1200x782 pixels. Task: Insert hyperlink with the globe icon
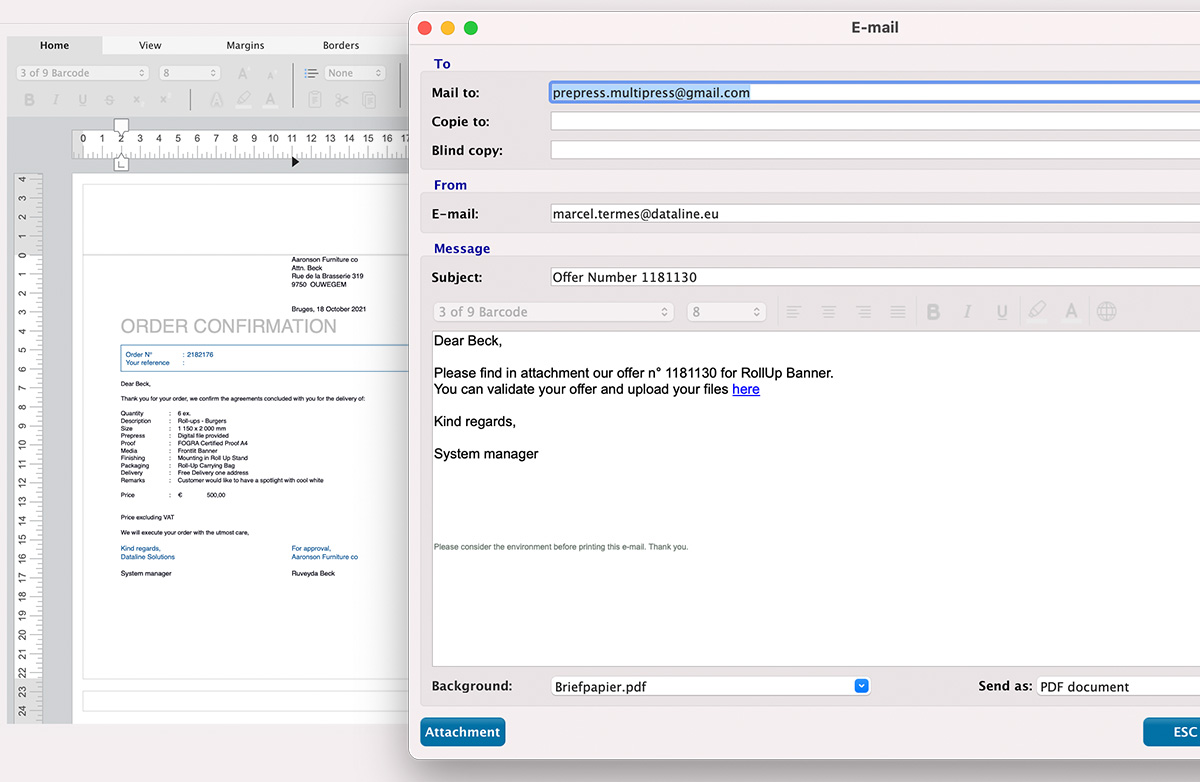pos(1106,312)
